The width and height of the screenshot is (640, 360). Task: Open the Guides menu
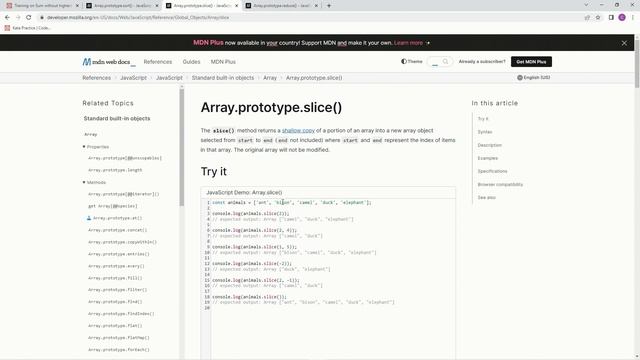coord(191,62)
